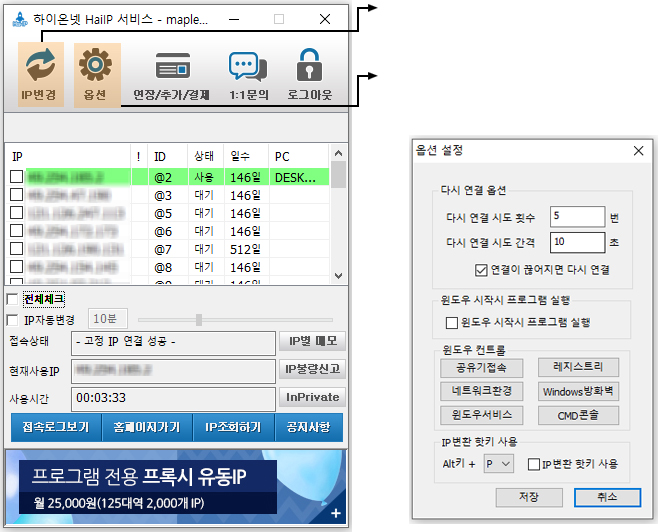This screenshot has height=532, width=659.
Task: Select the DESK... cell in row @2
Action: [x=299, y=177]
